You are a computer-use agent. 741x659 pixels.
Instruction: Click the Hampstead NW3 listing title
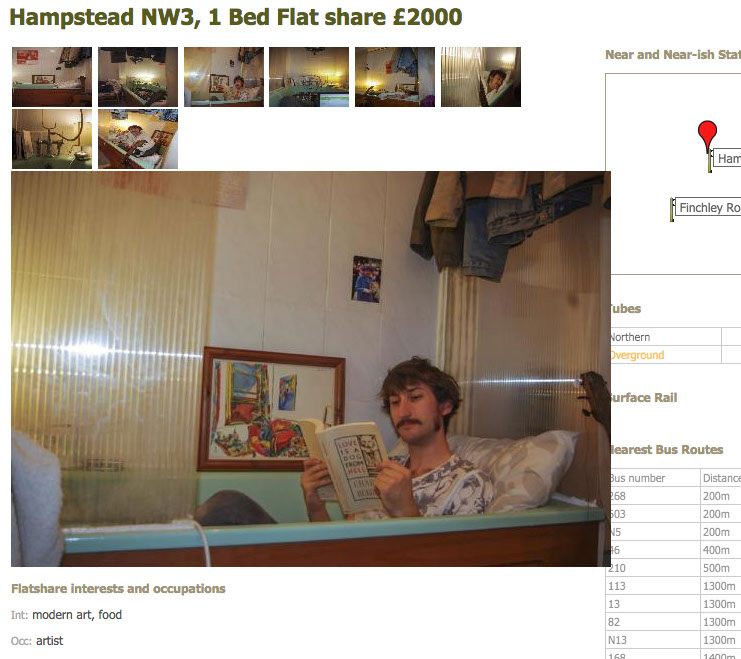tap(236, 17)
